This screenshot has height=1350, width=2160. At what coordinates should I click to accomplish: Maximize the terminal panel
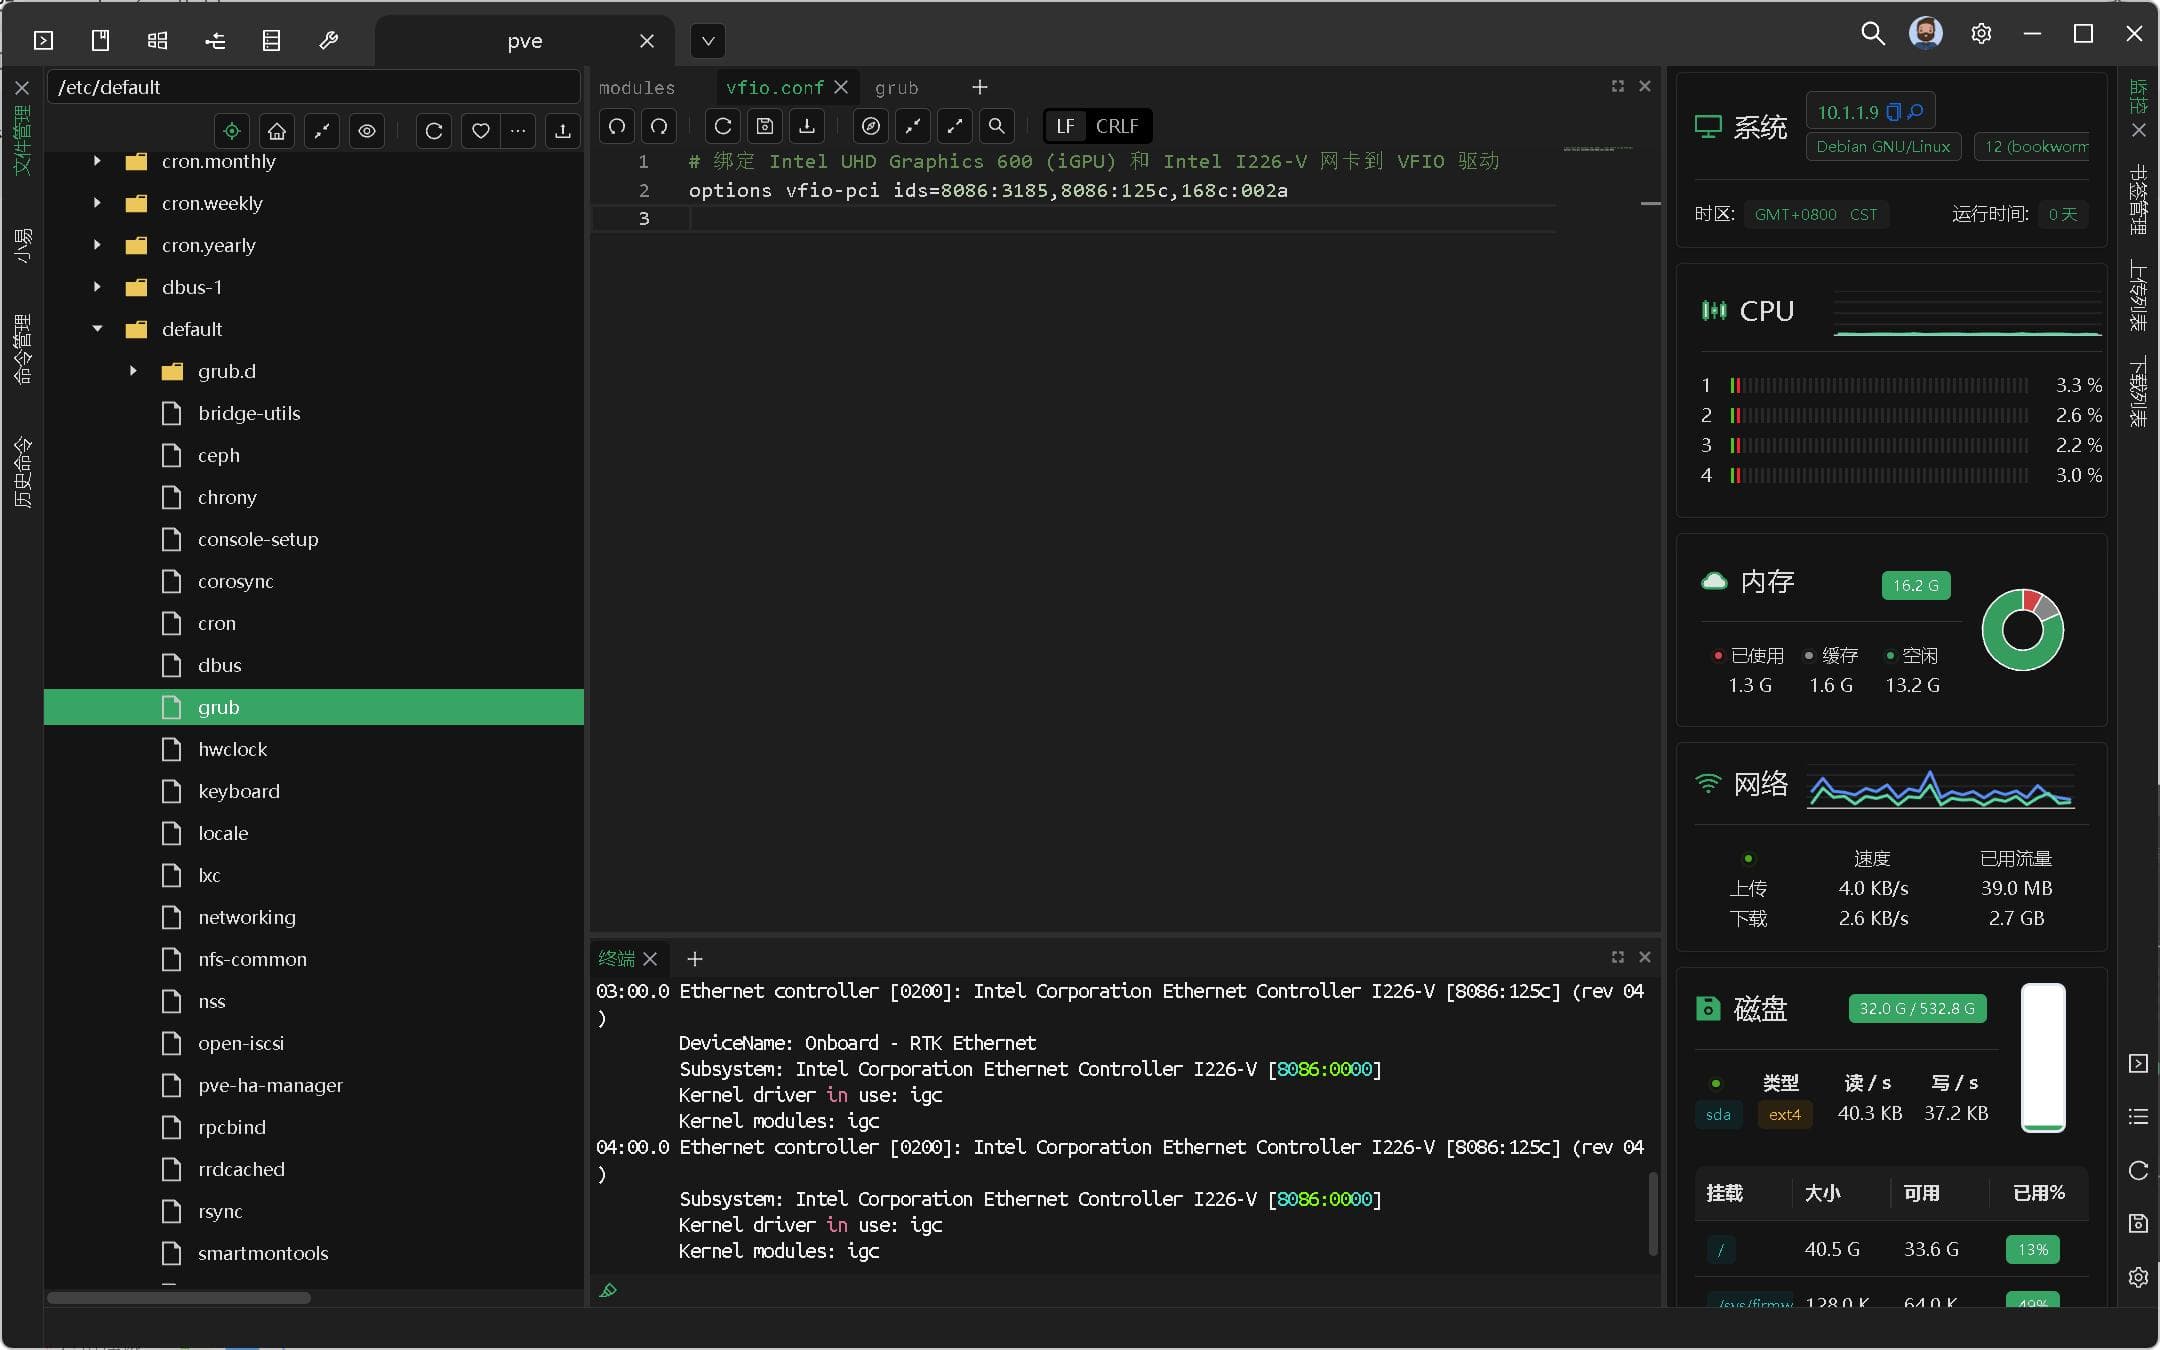pos(1617,957)
